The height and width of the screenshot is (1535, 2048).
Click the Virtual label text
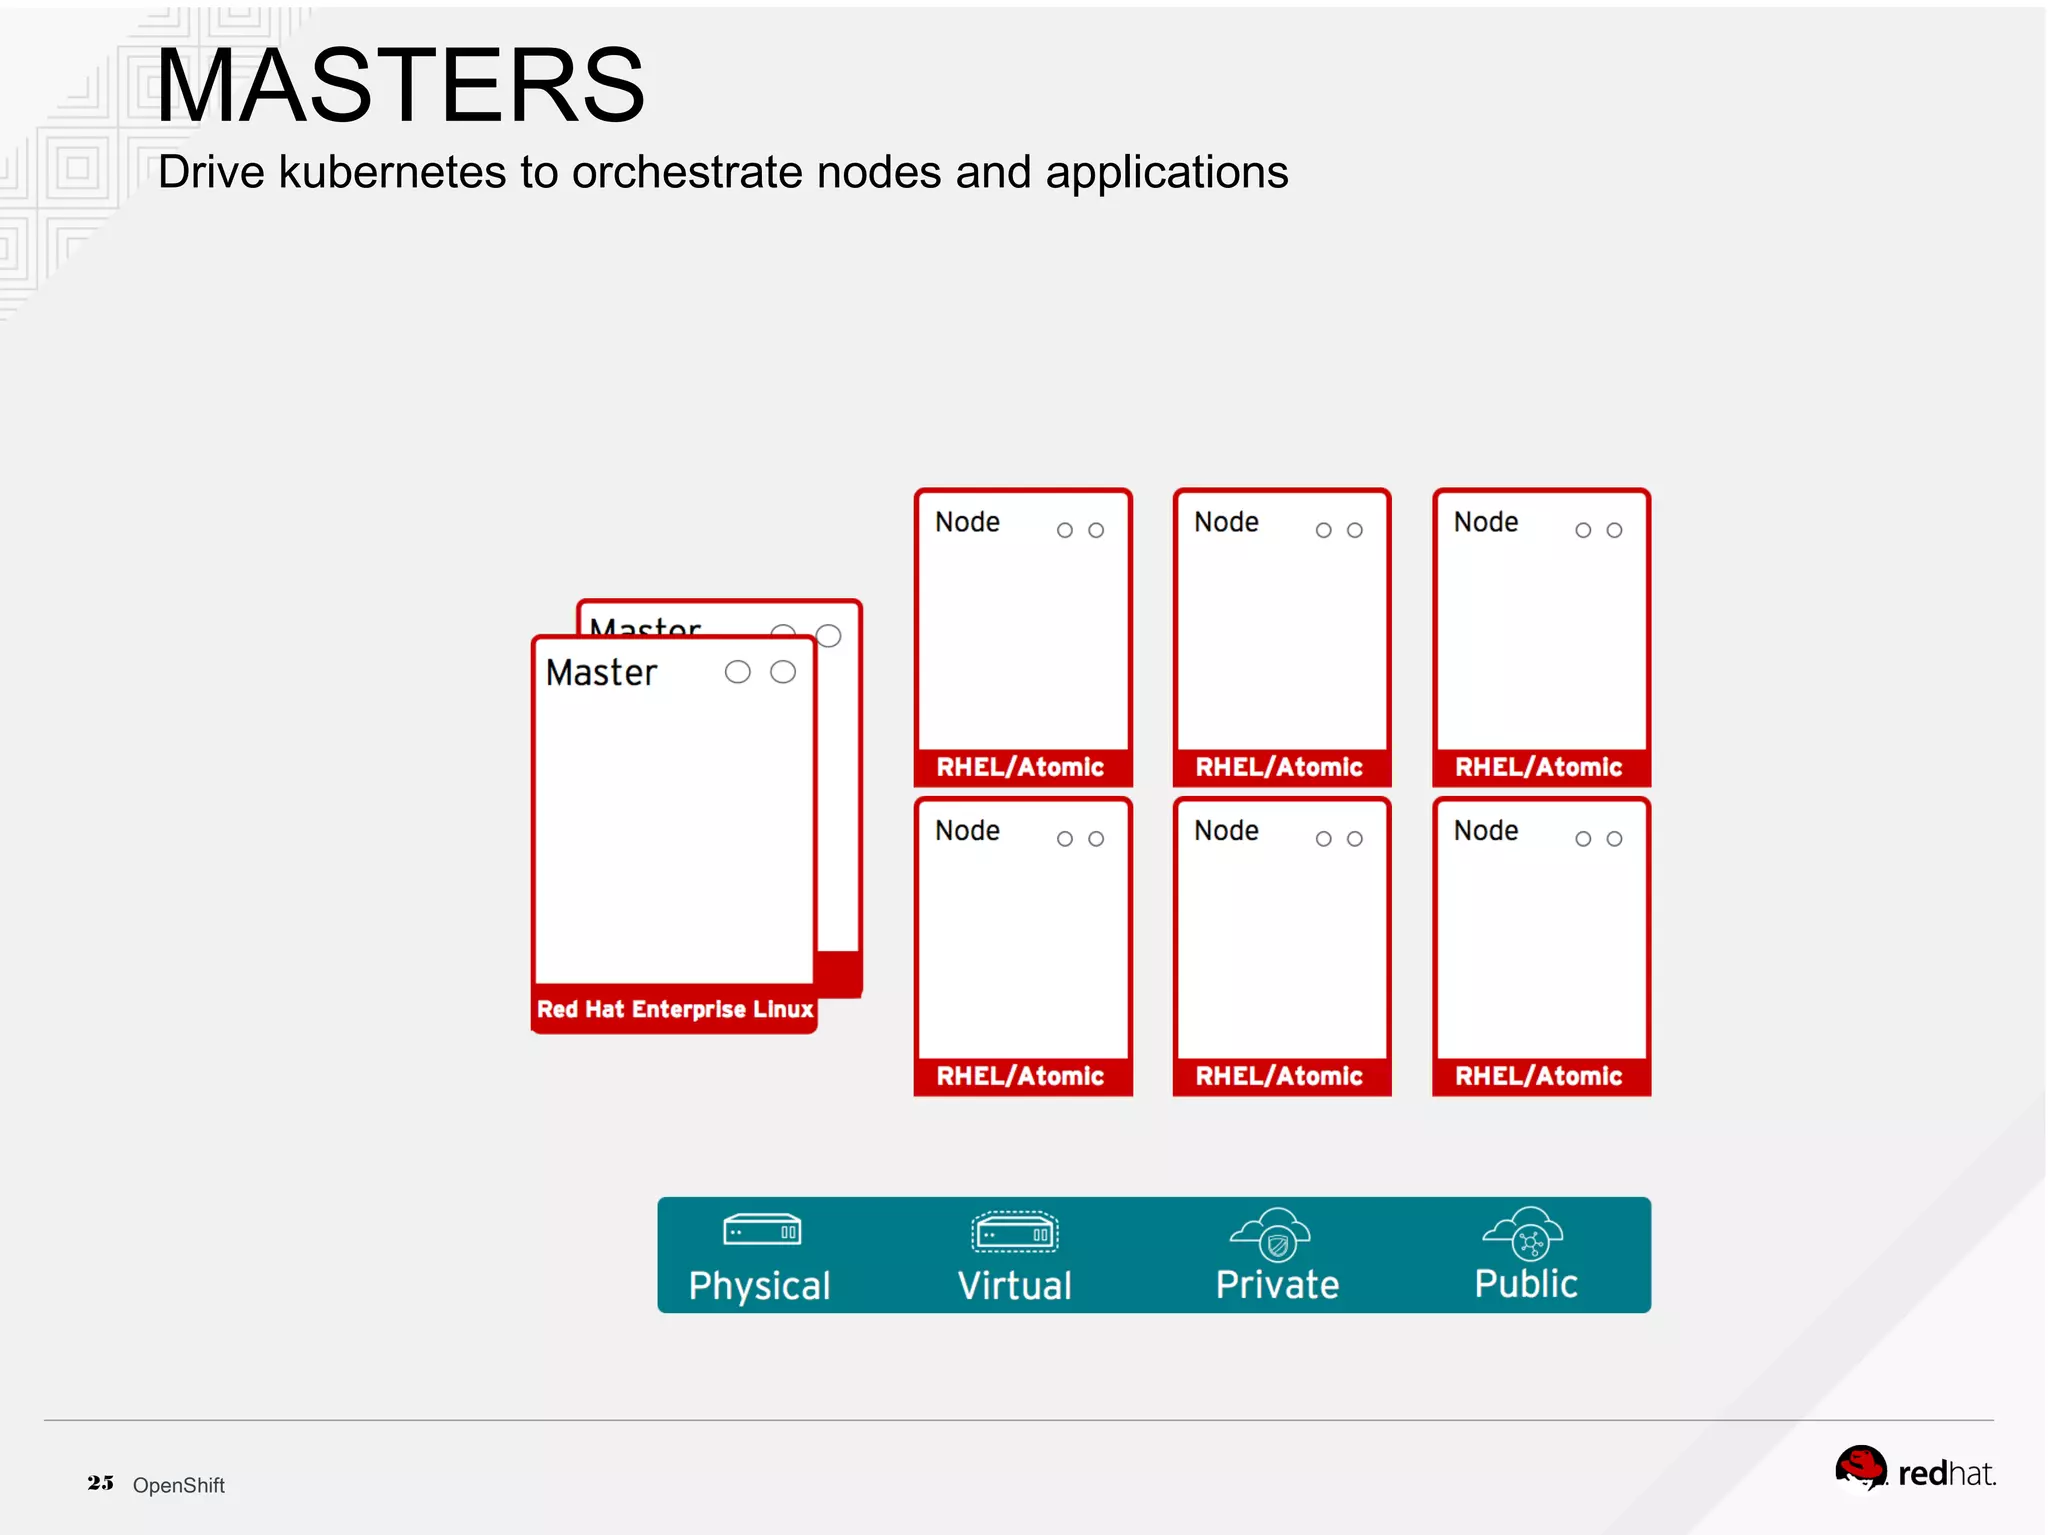point(1014,1286)
